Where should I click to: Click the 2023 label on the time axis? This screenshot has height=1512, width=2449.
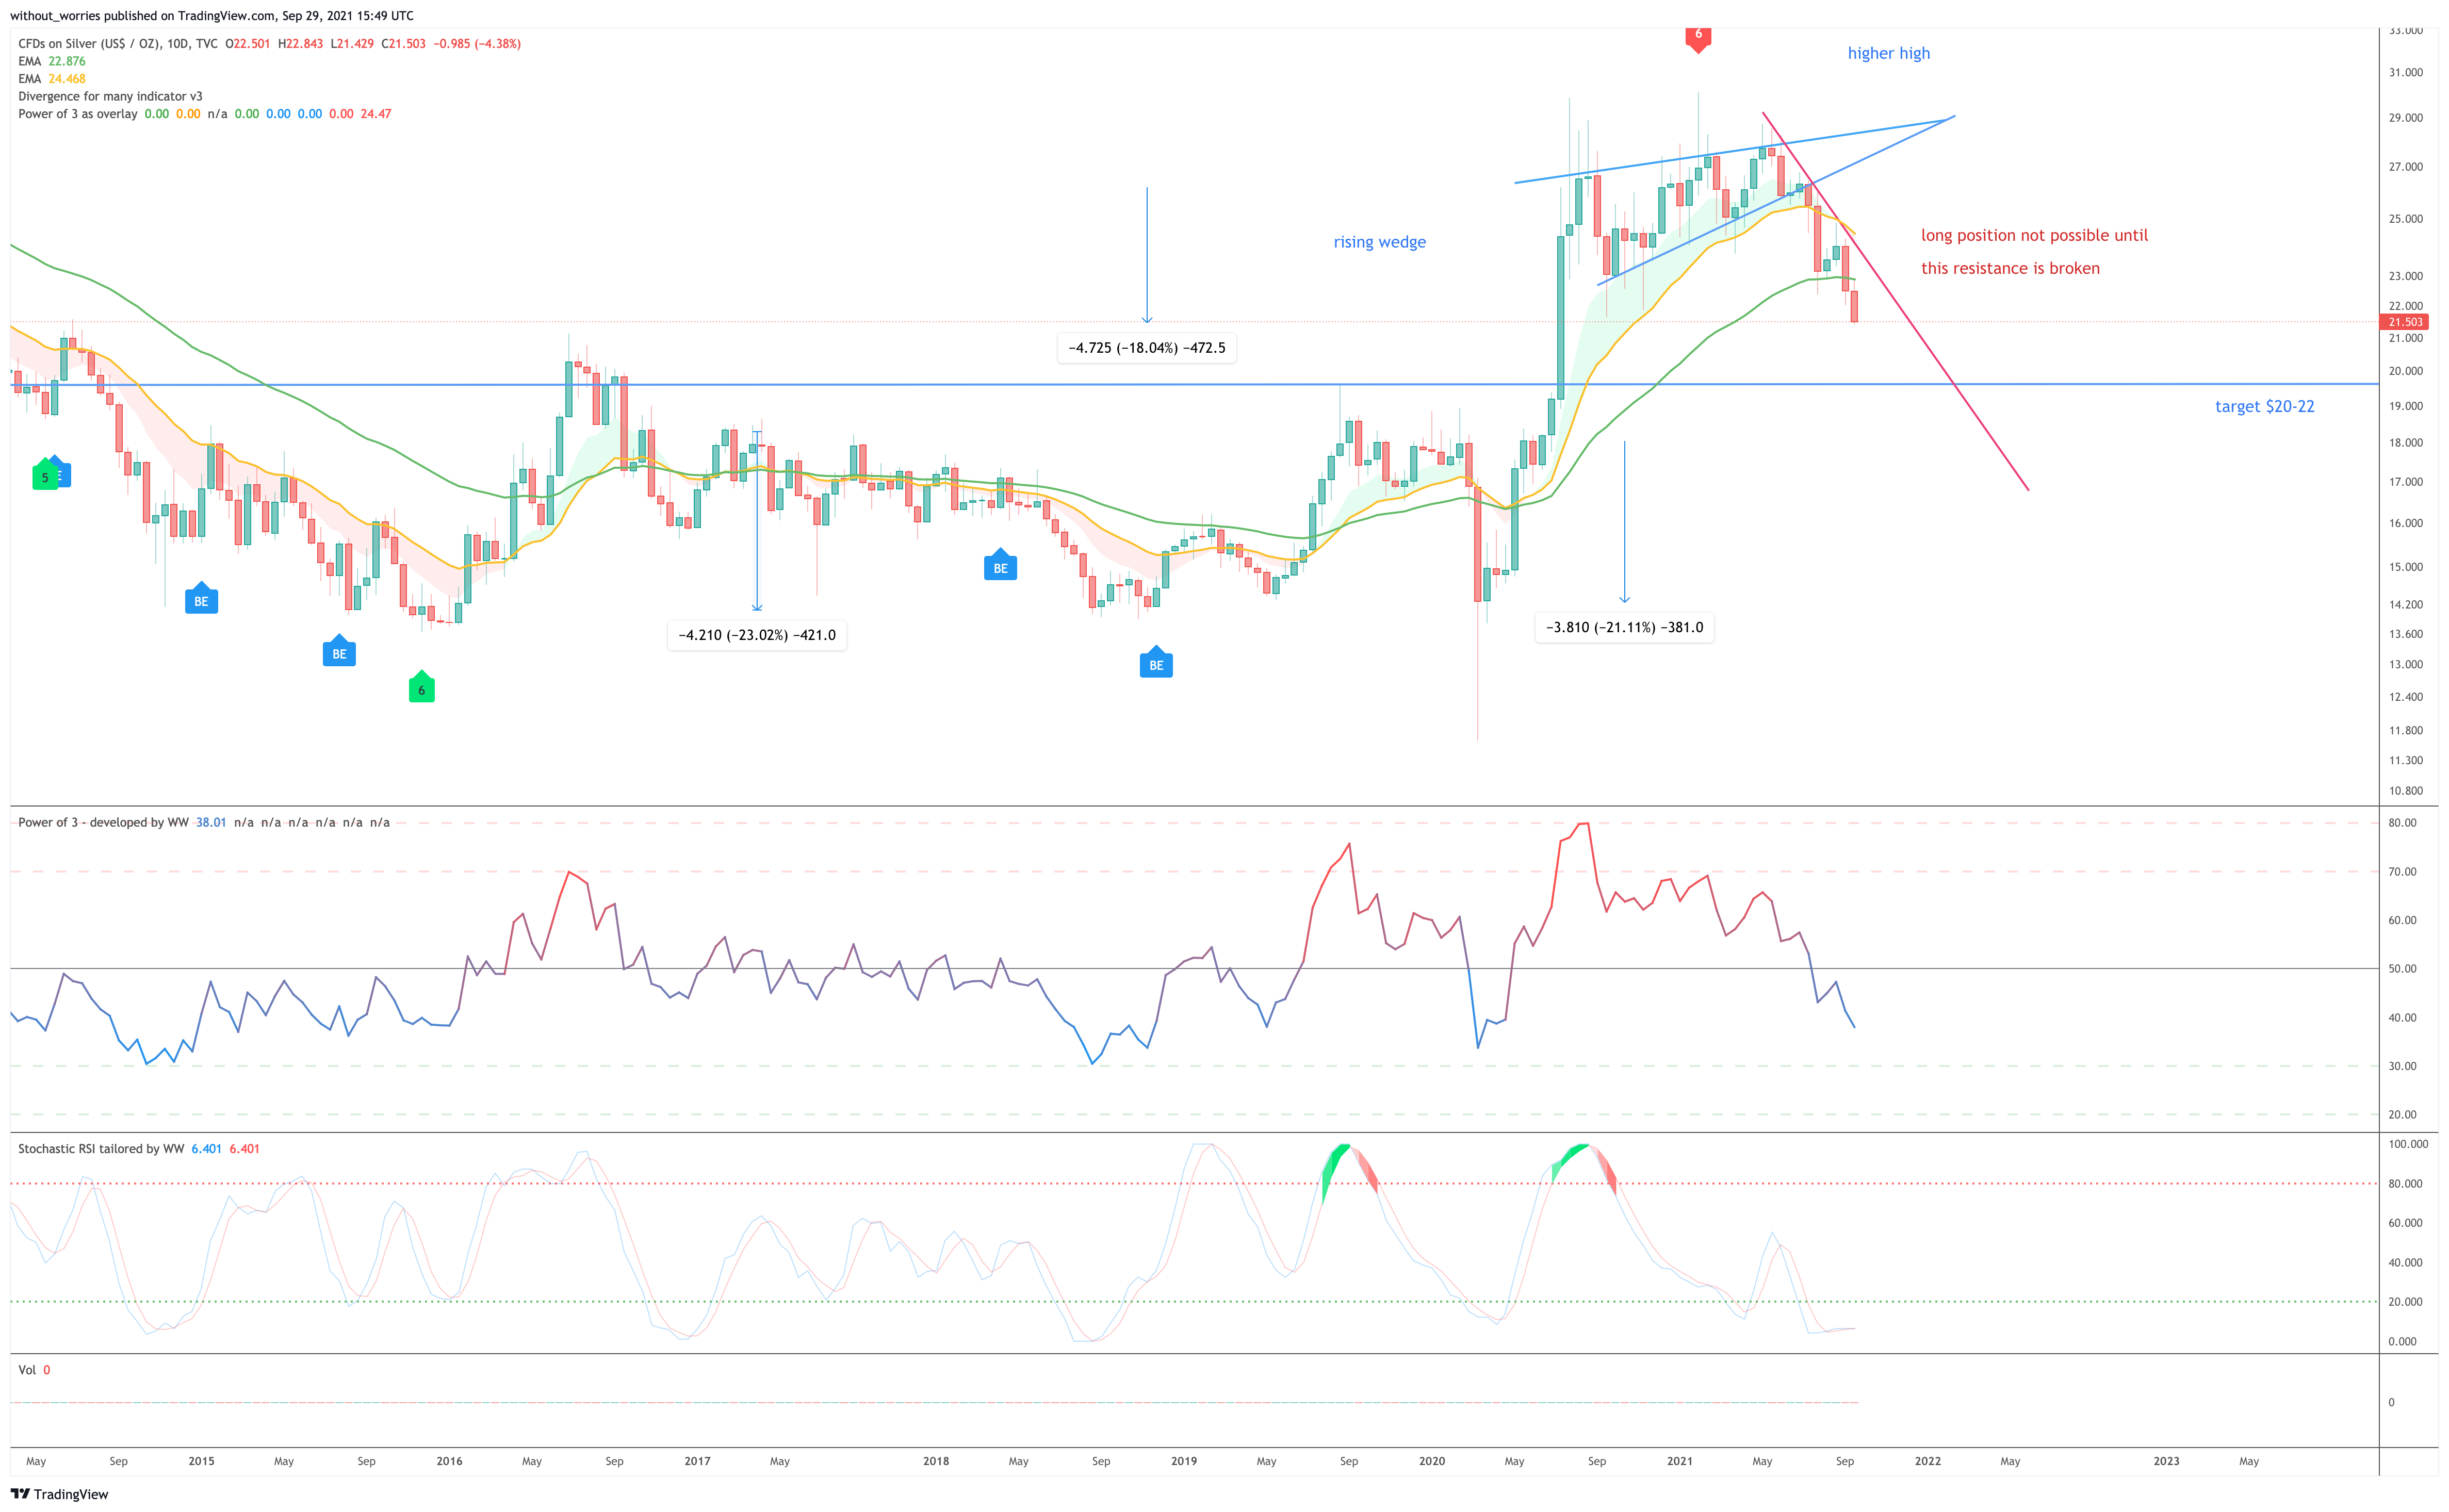[2166, 1461]
